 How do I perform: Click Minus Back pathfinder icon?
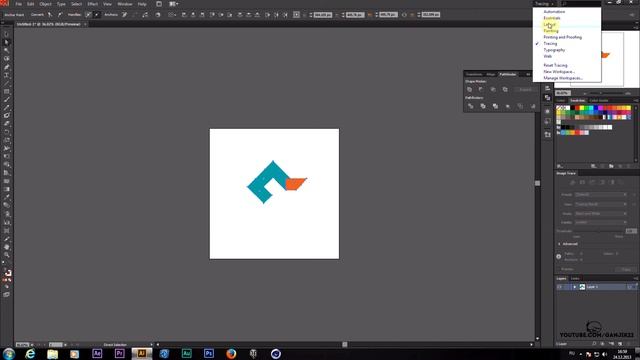tap(533, 106)
